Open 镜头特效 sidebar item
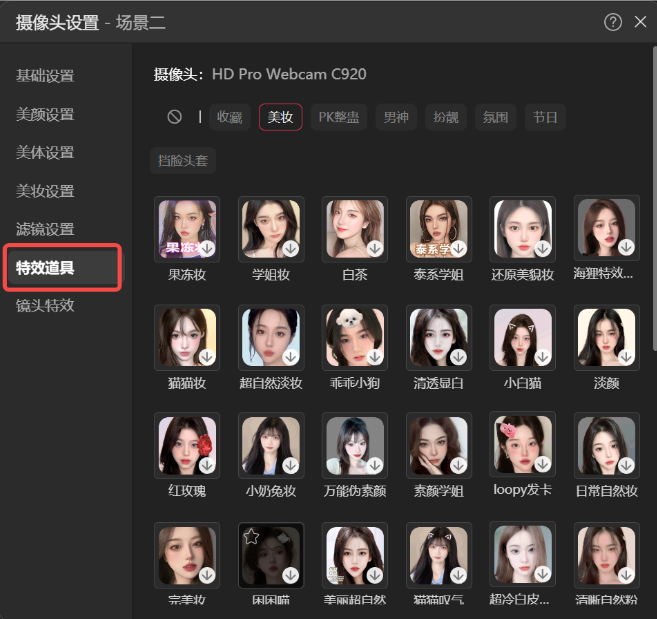The width and height of the screenshot is (657, 619). [45, 305]
